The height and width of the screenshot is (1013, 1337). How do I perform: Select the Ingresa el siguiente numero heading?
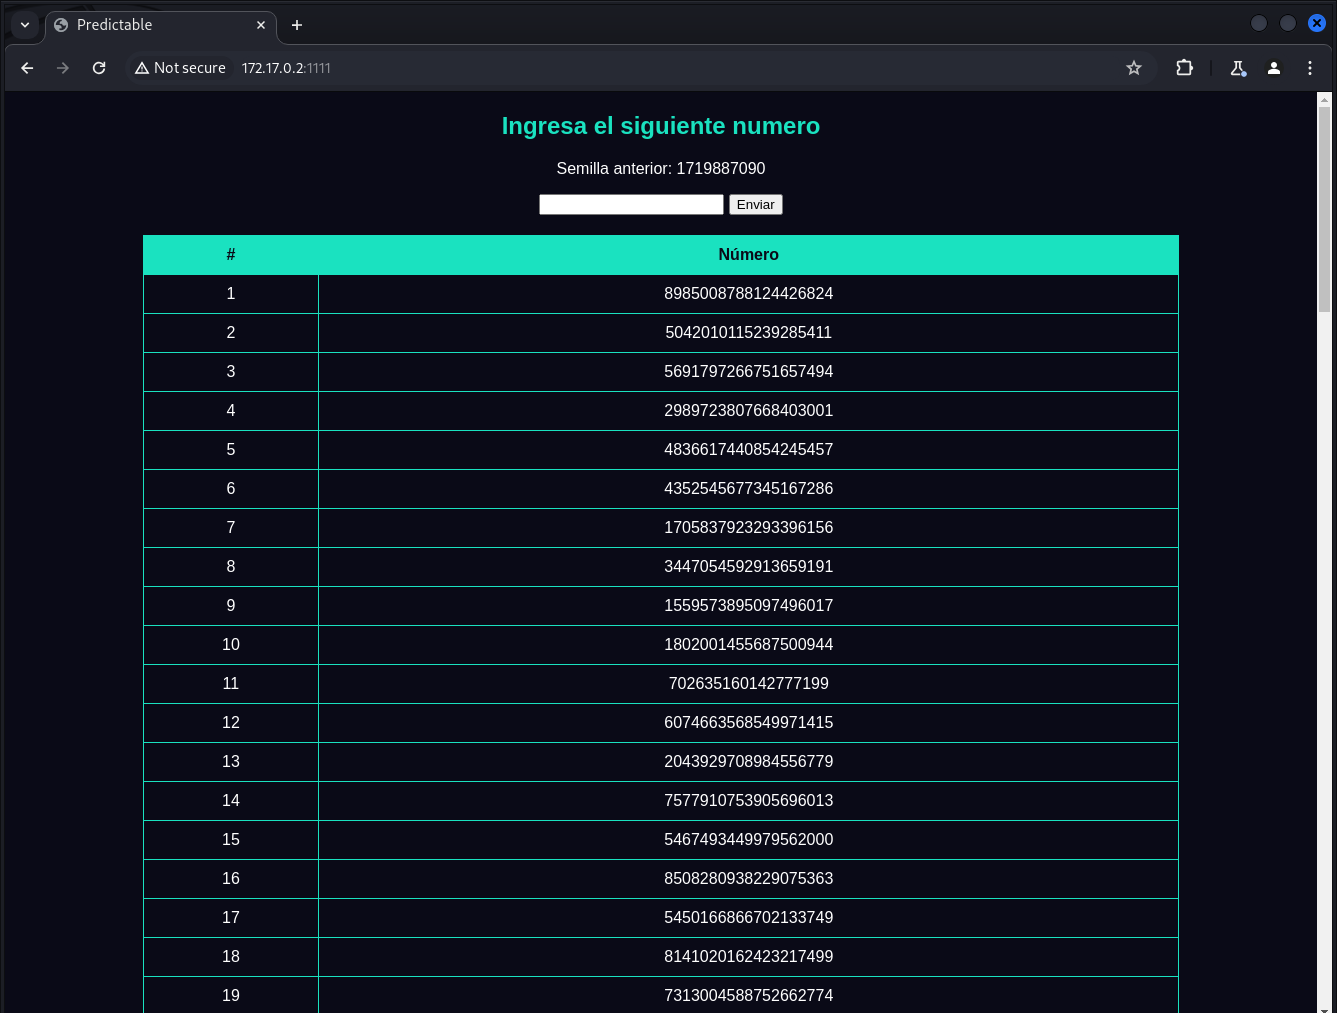[661, 126]
